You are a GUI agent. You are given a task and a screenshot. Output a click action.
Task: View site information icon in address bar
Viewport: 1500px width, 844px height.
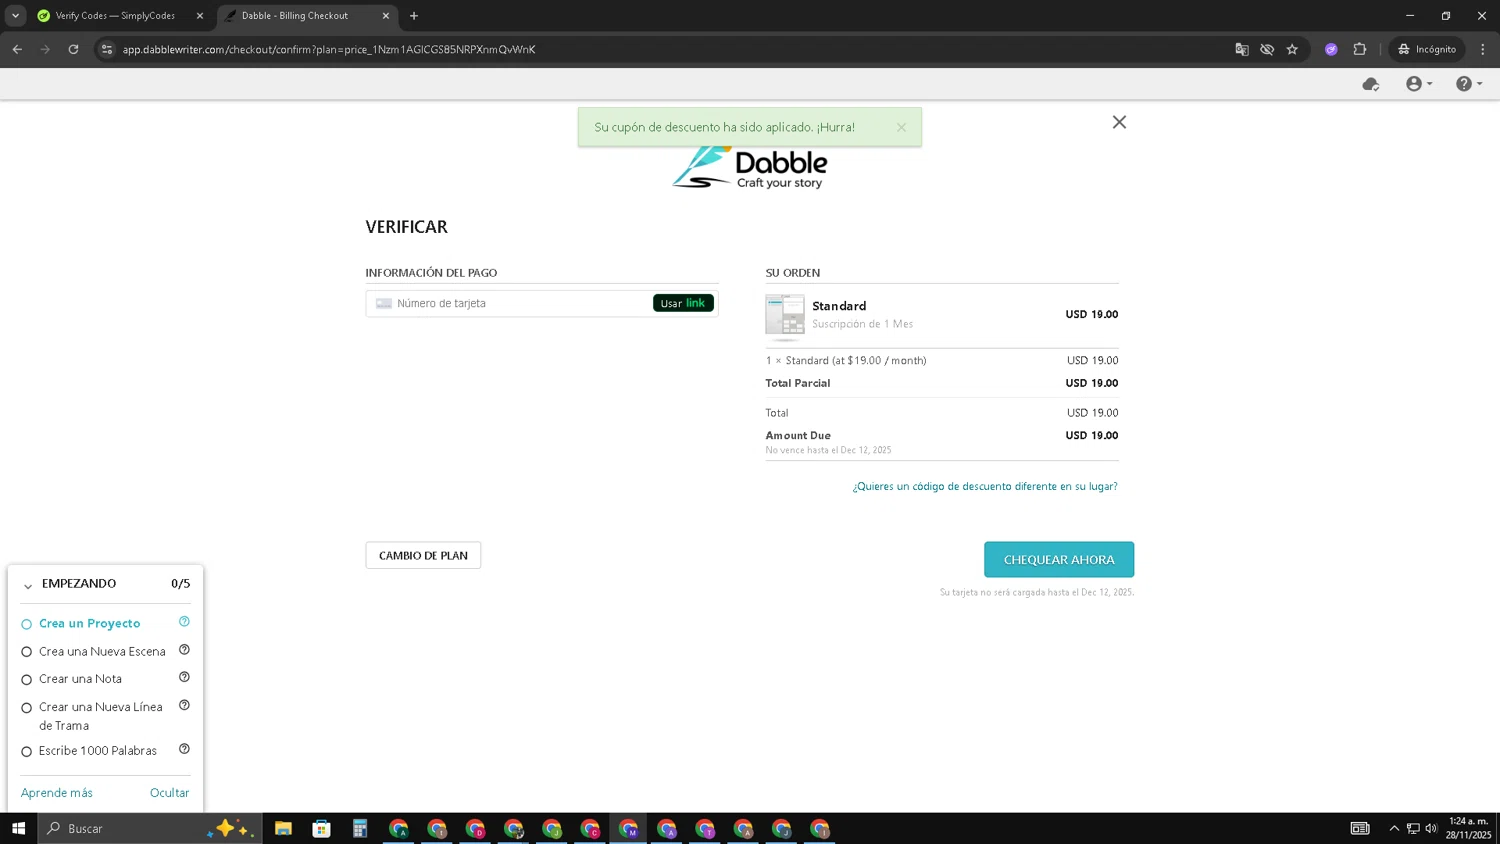coord(107,49)
